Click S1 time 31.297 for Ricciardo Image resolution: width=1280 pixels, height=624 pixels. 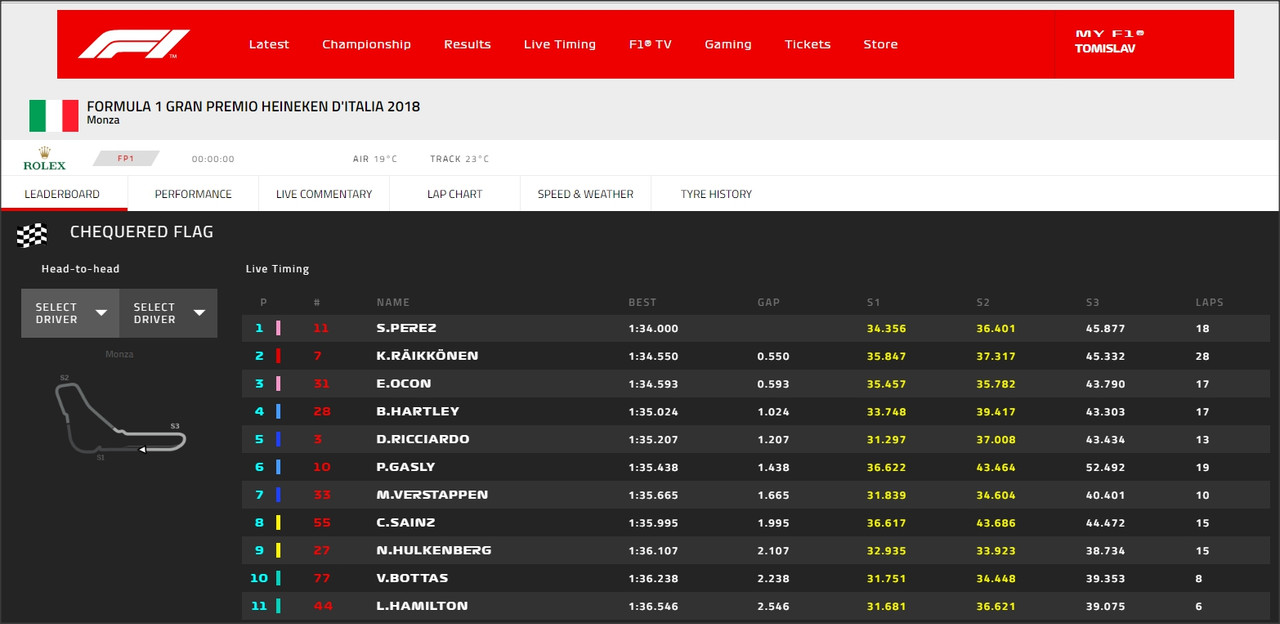click(886, 439)
